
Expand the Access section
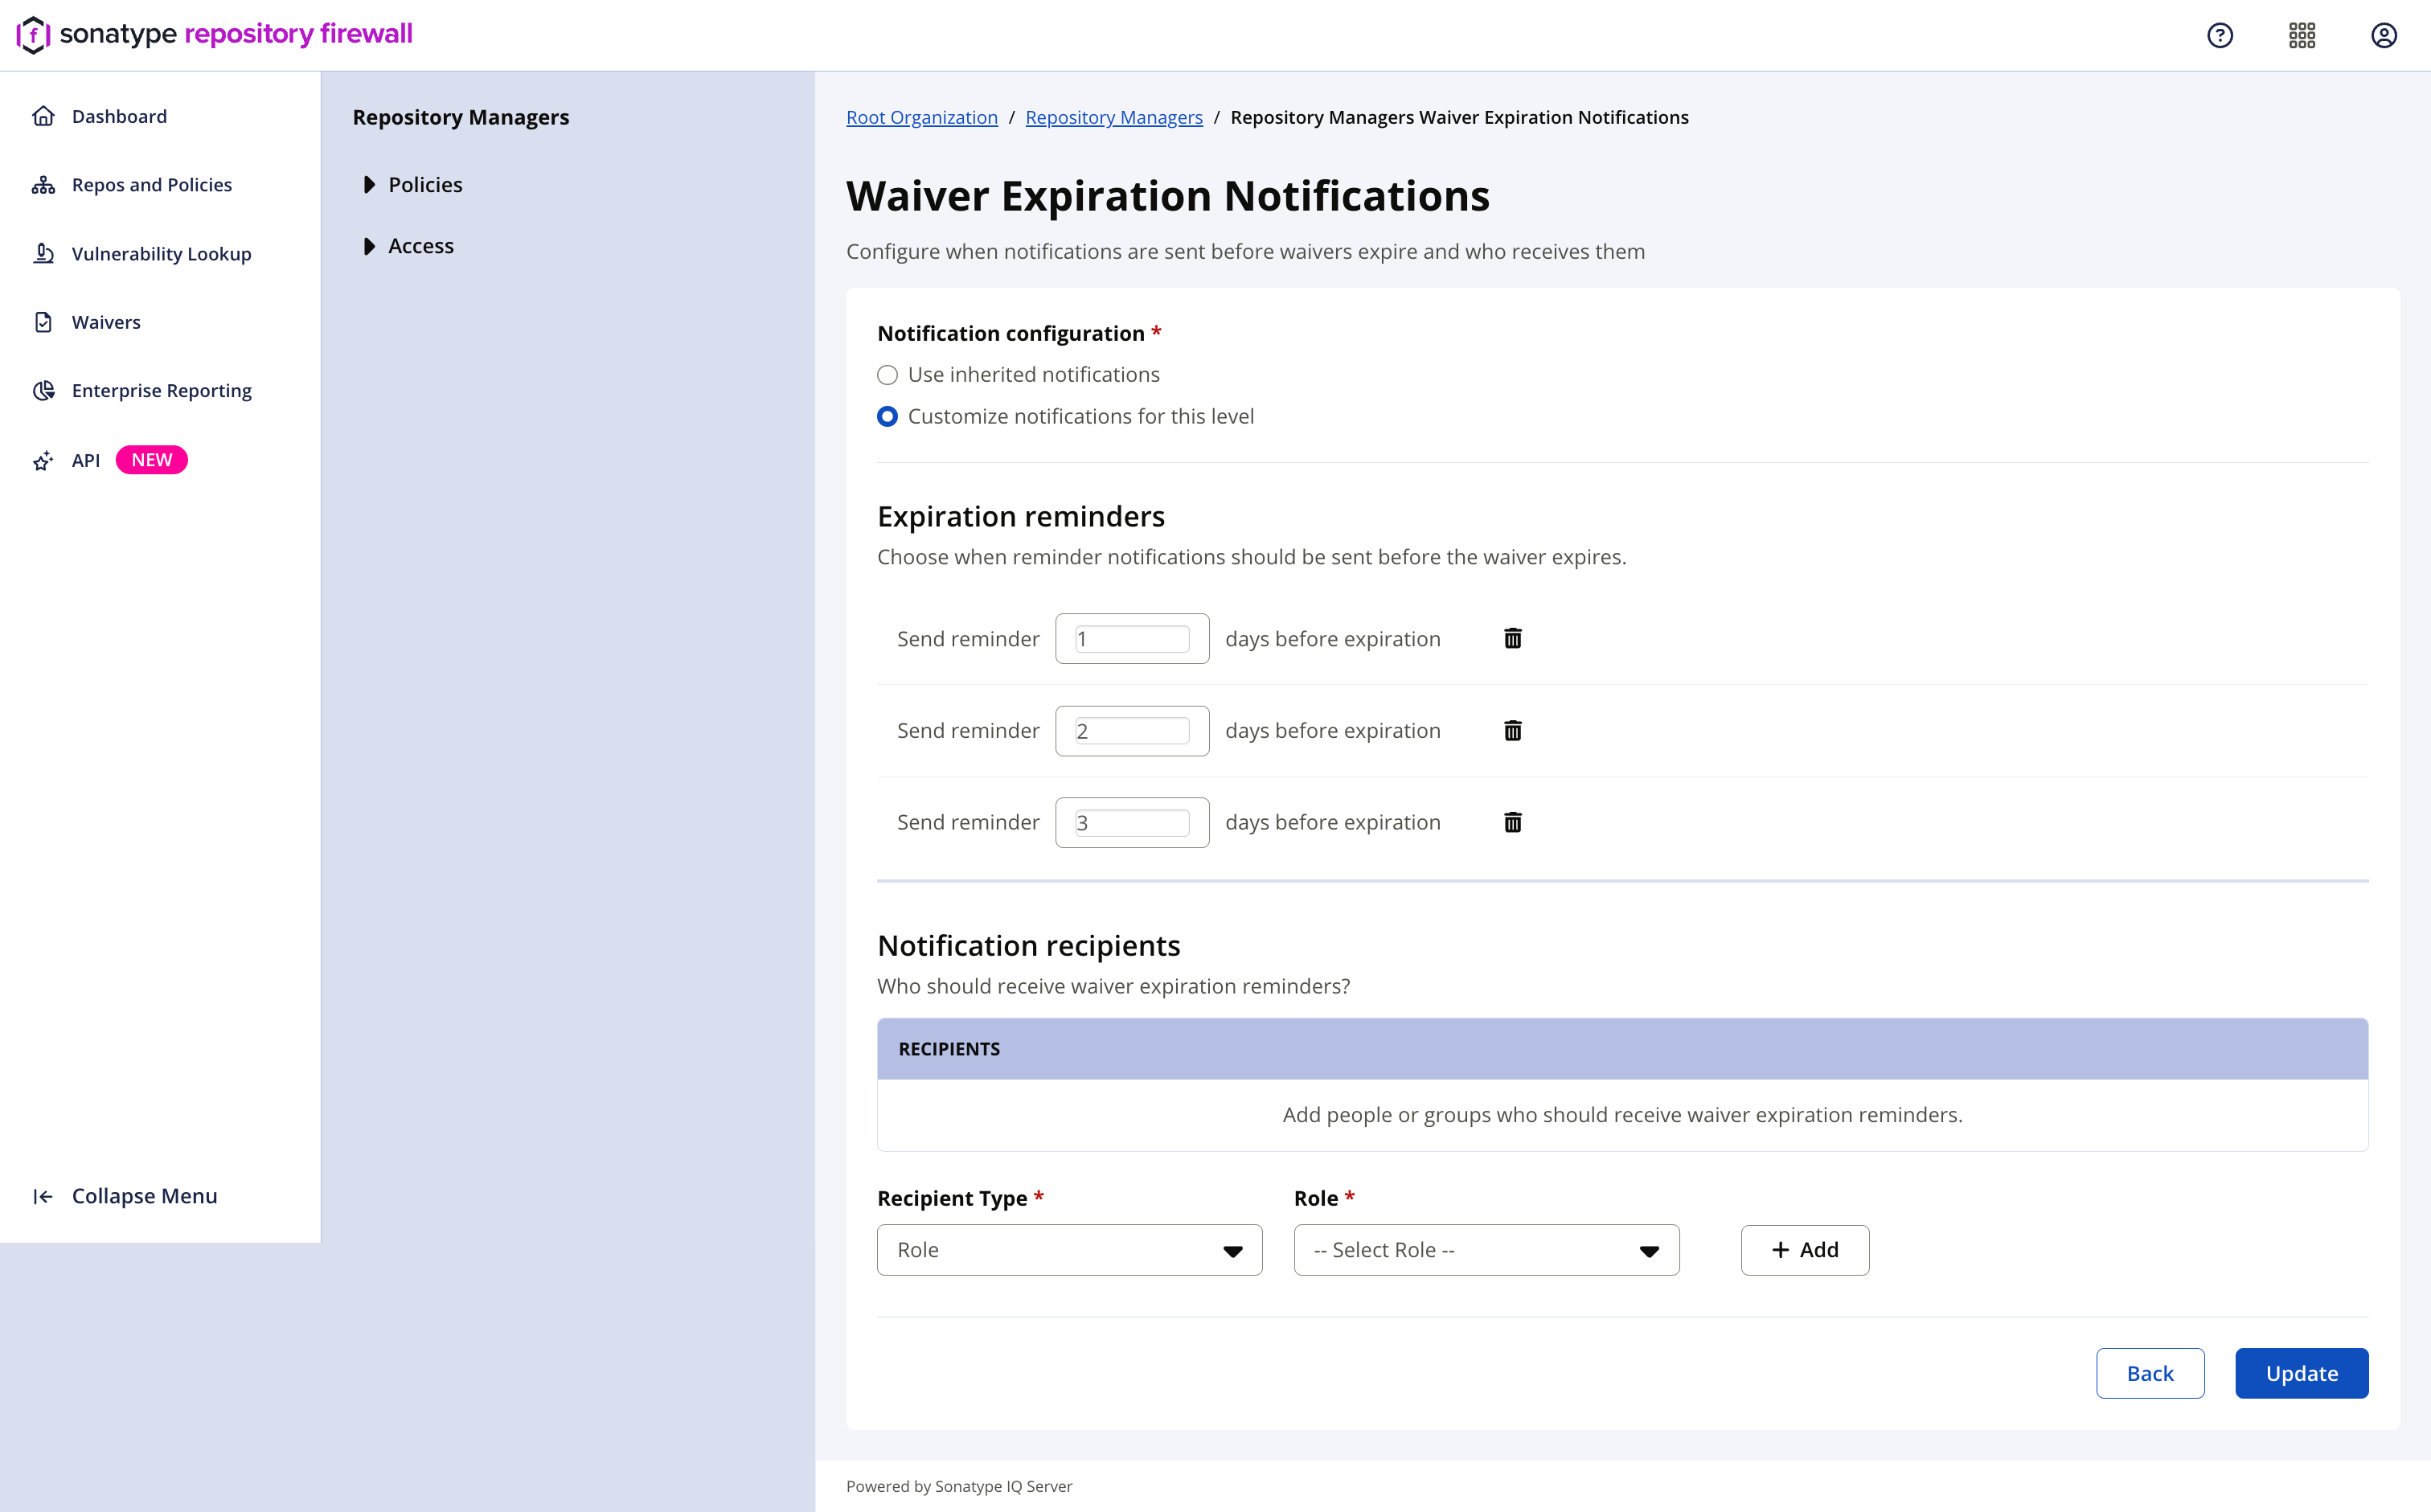click(x=369, y=246)
